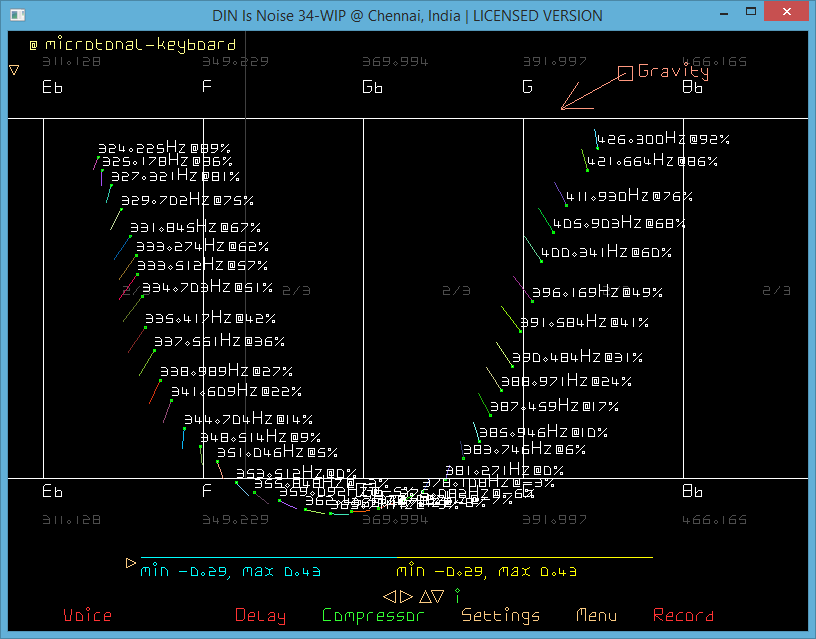Click the DIN app icon in title bar
Image resolution: width=816 pixels, height=639 pixels.
pos(13,15)
